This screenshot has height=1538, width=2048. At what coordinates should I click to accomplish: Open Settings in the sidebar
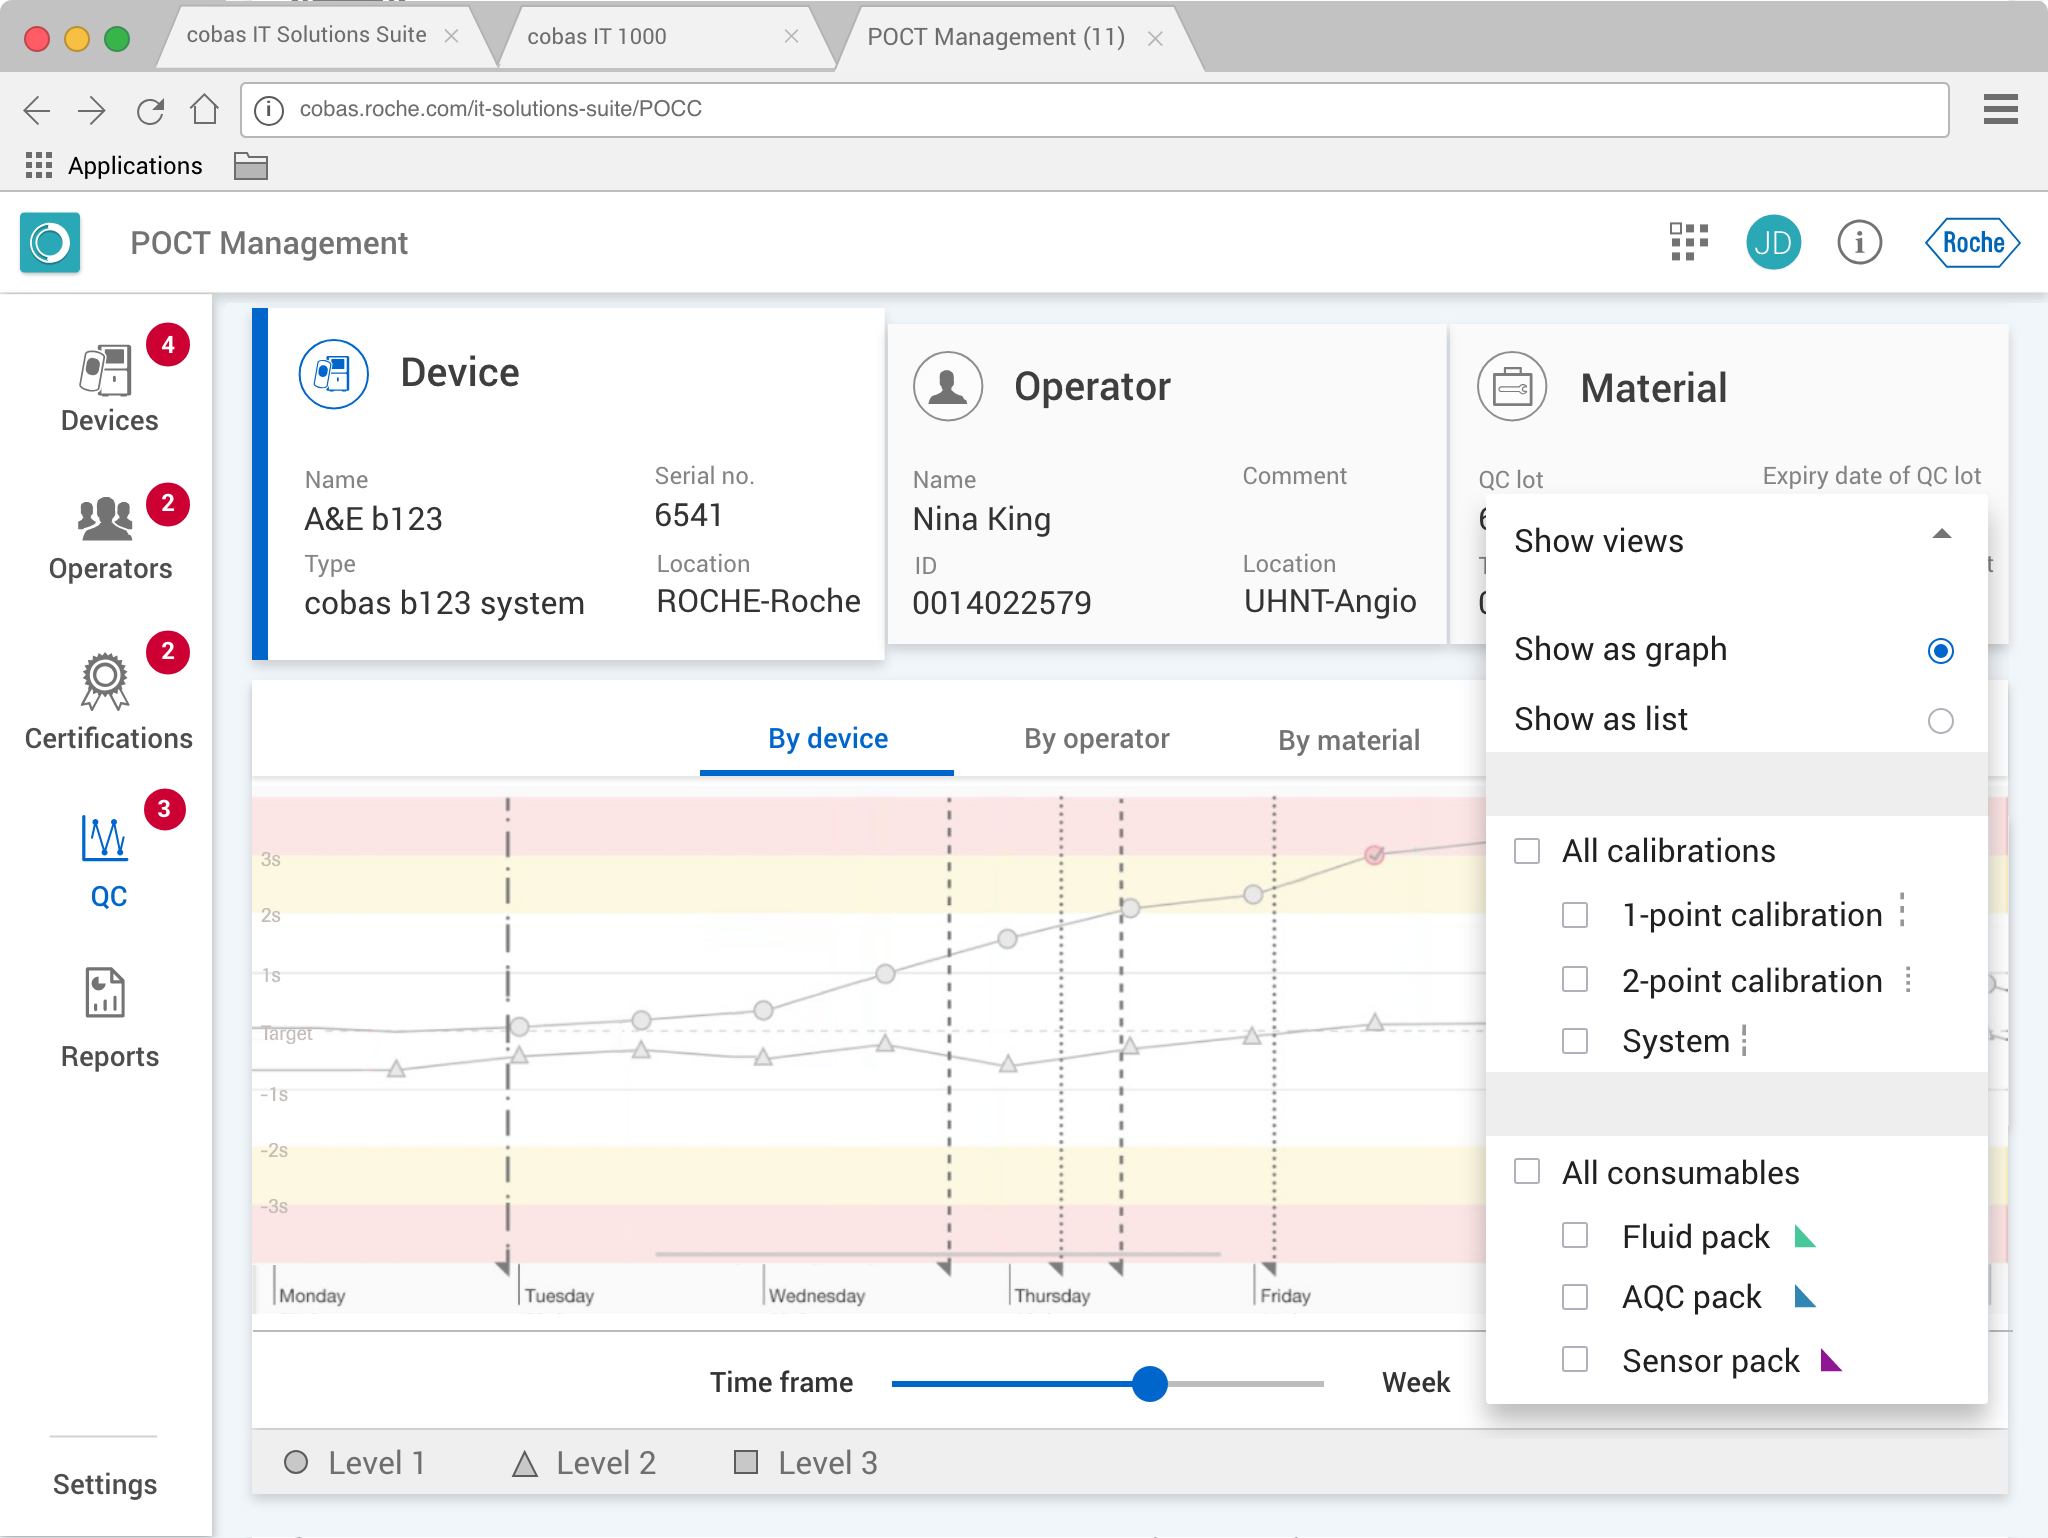coord(105,1484)
